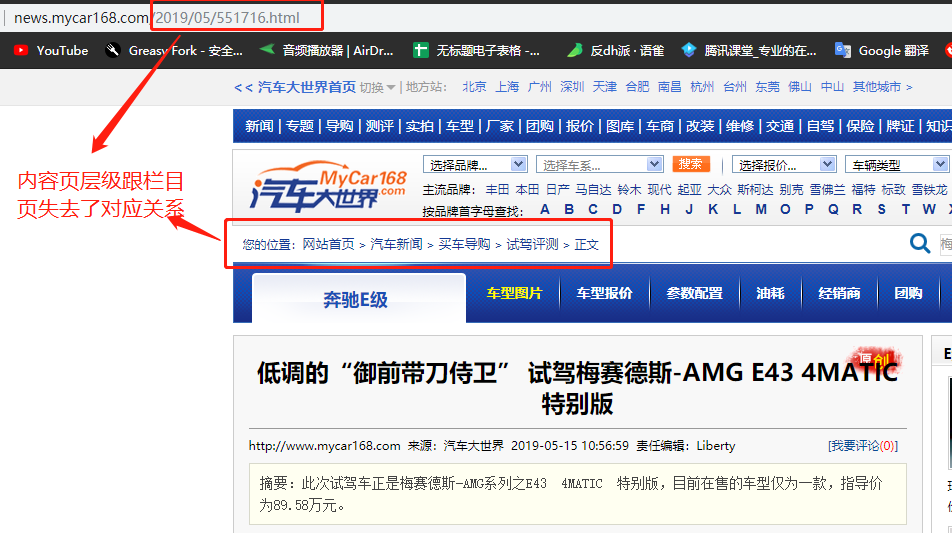Select 上海 local station
952x533 pixels.
(507, 87)
